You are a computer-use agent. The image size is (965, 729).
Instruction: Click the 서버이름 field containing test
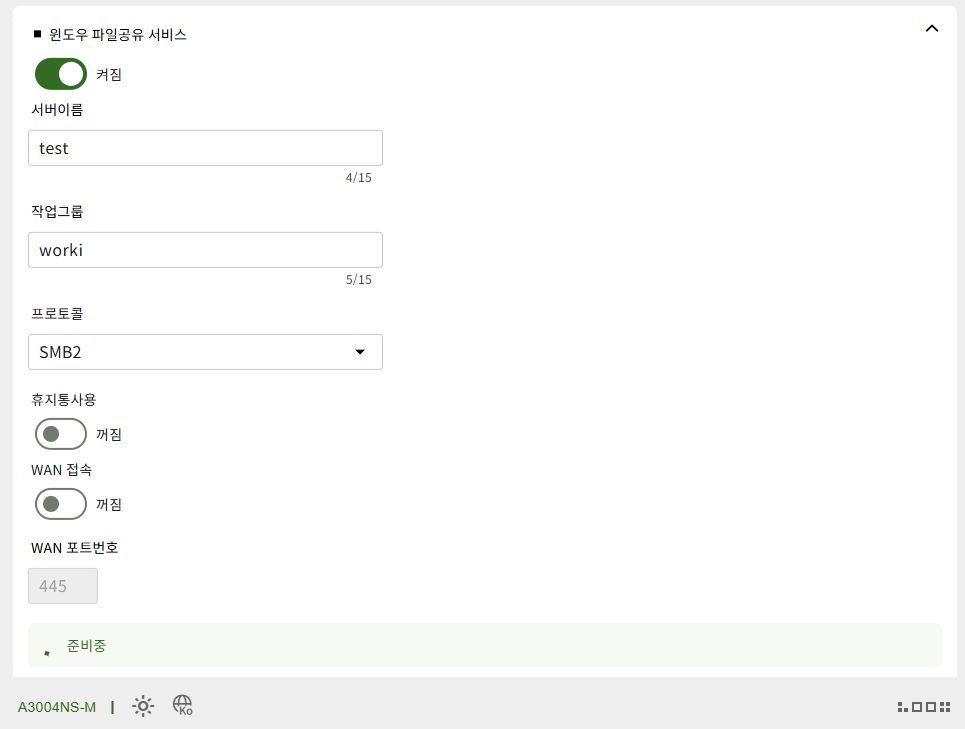[206, 148]
